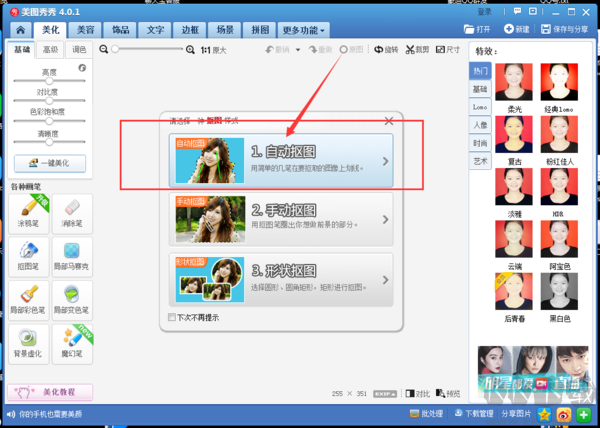Select the 局部变色笔 tool
The width and height of the screenshot is (600, 428).
[x=72, y=300]
